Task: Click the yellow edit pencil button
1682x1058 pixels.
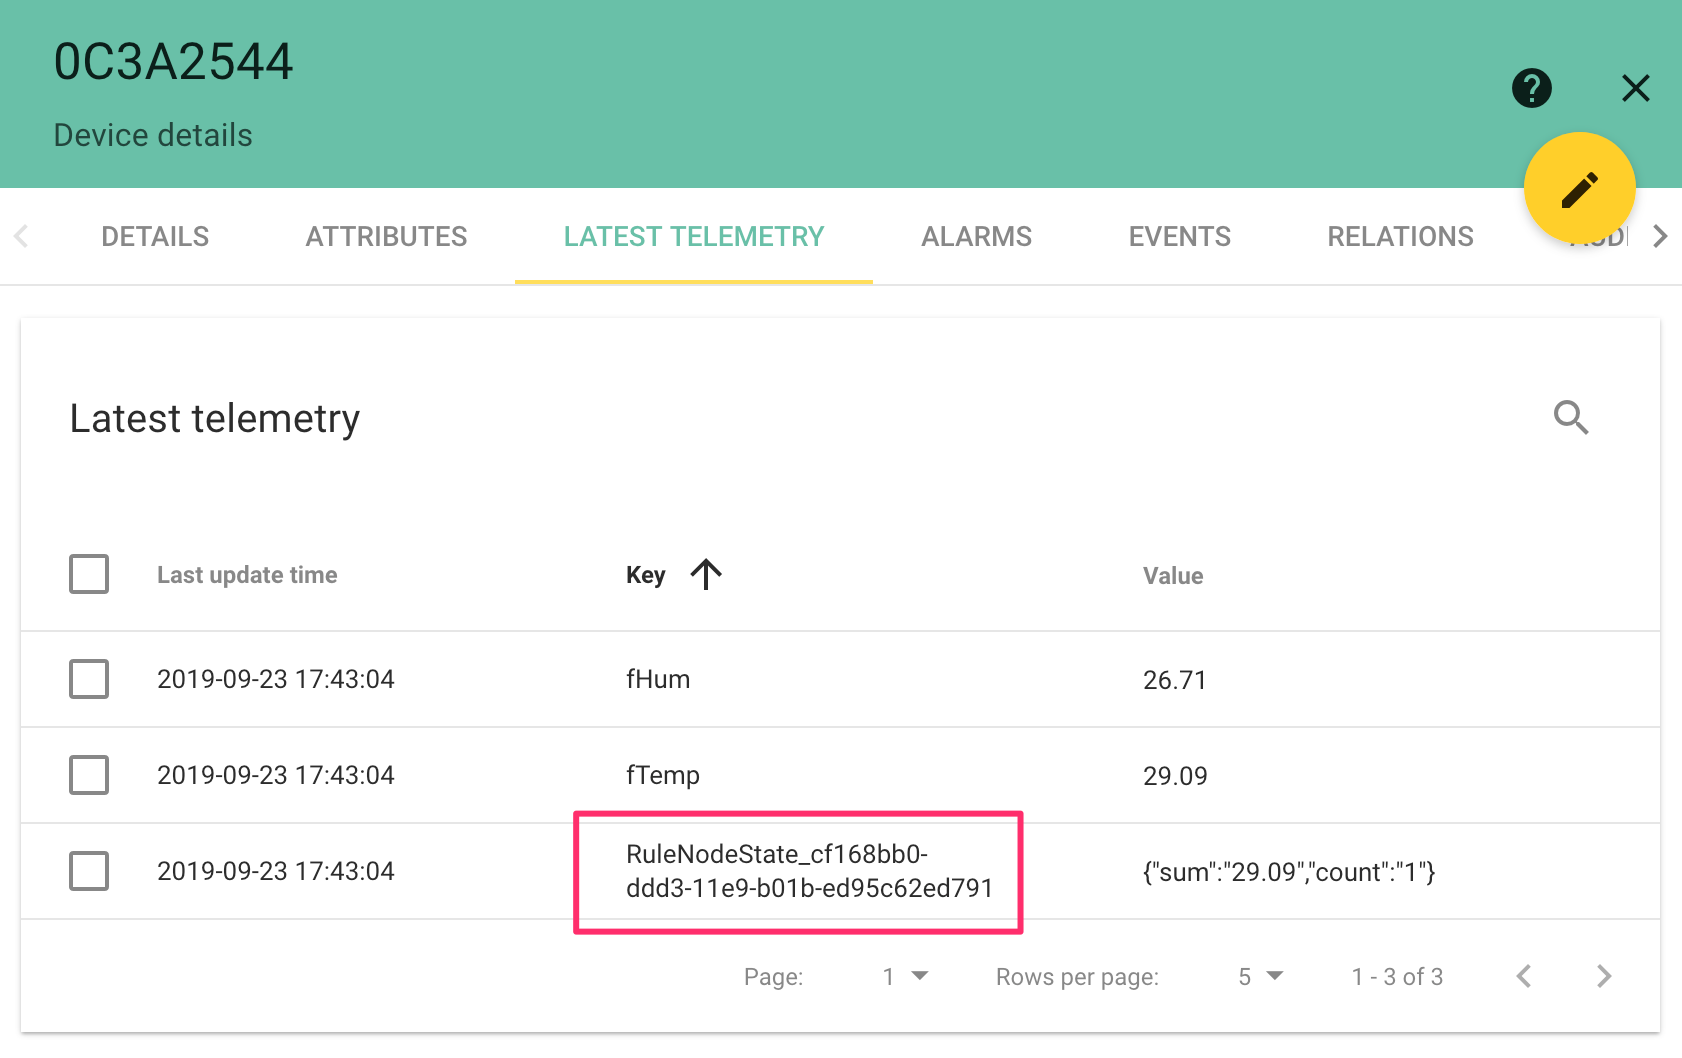Action: point(1580,187)
